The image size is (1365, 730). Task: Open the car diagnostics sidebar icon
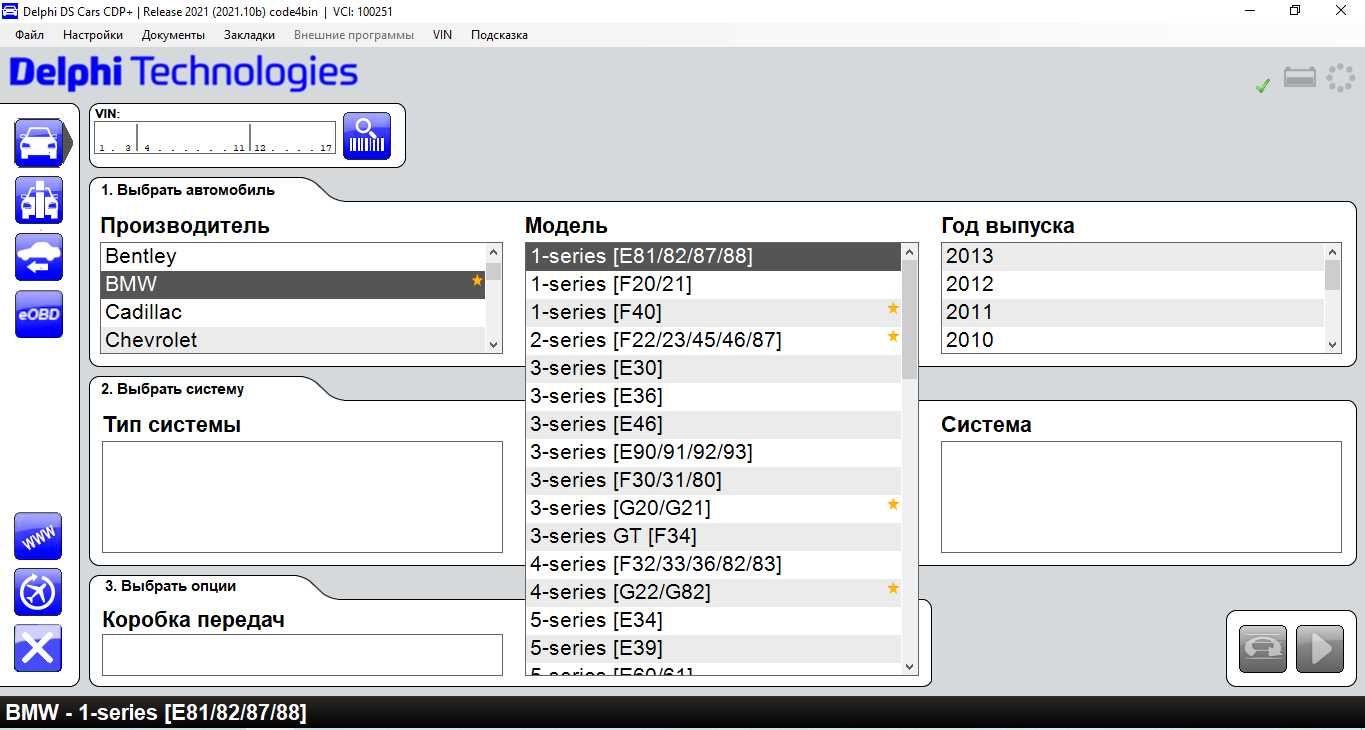tap(39, 143)
